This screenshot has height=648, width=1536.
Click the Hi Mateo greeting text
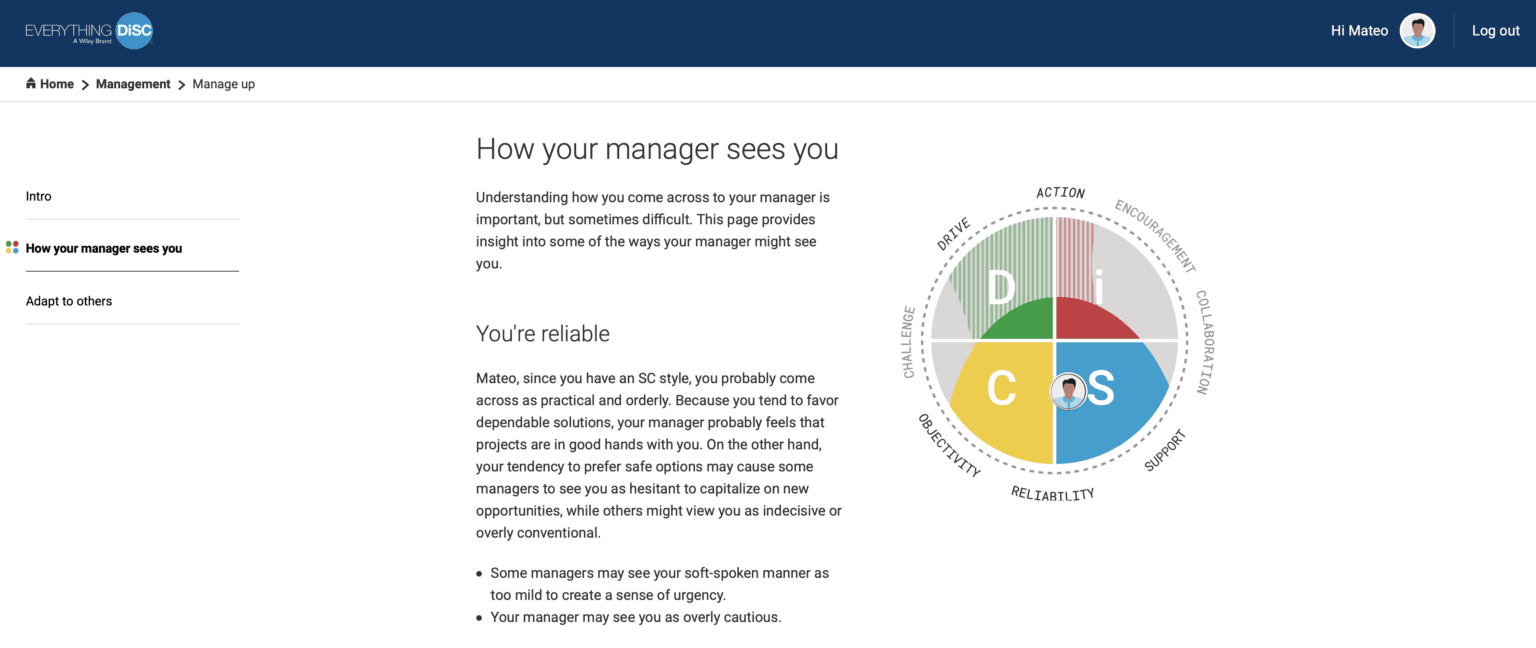pyautogui.click(x=1358, y=31)
